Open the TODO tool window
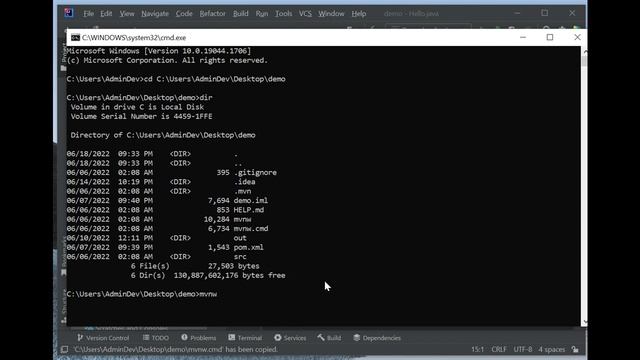This screenshot has height=360, width=640. click(156, 338)
